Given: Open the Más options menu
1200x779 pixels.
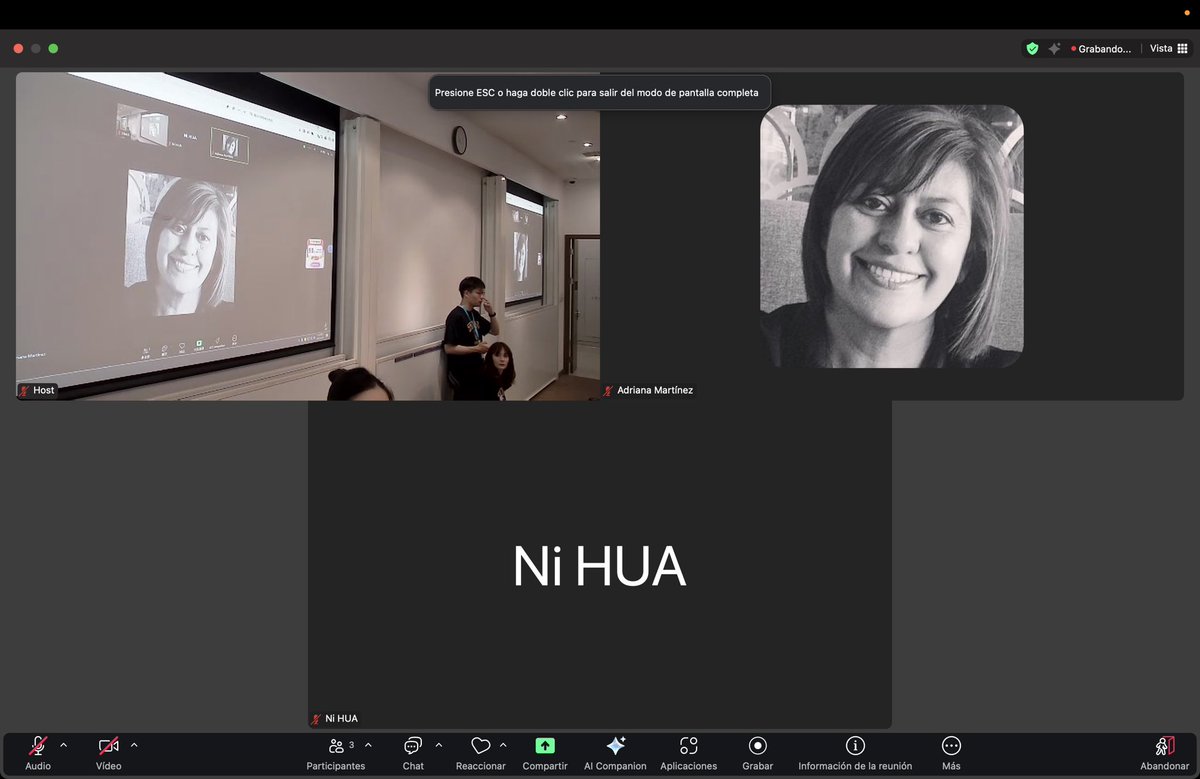Looking at the screenshot, I should (951, 753).
